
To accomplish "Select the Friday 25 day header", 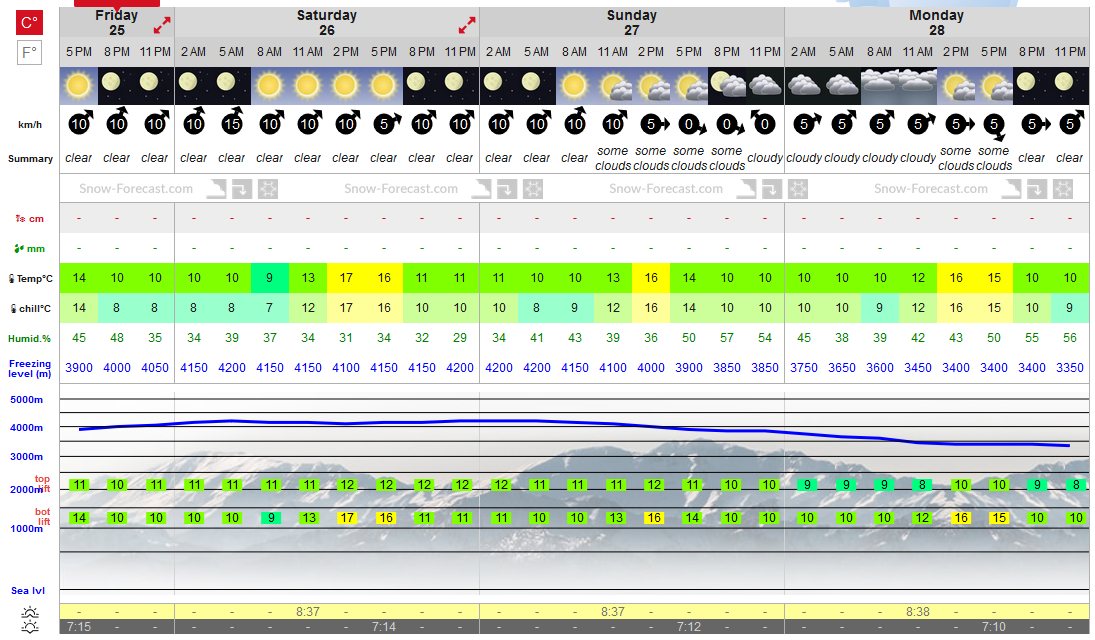I will click(x=117, y=22).
